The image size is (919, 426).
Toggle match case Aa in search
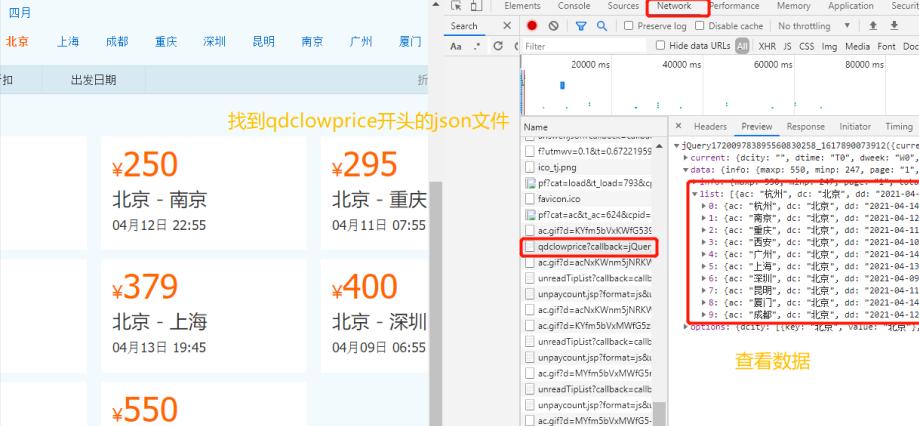[x=456, y=46]
